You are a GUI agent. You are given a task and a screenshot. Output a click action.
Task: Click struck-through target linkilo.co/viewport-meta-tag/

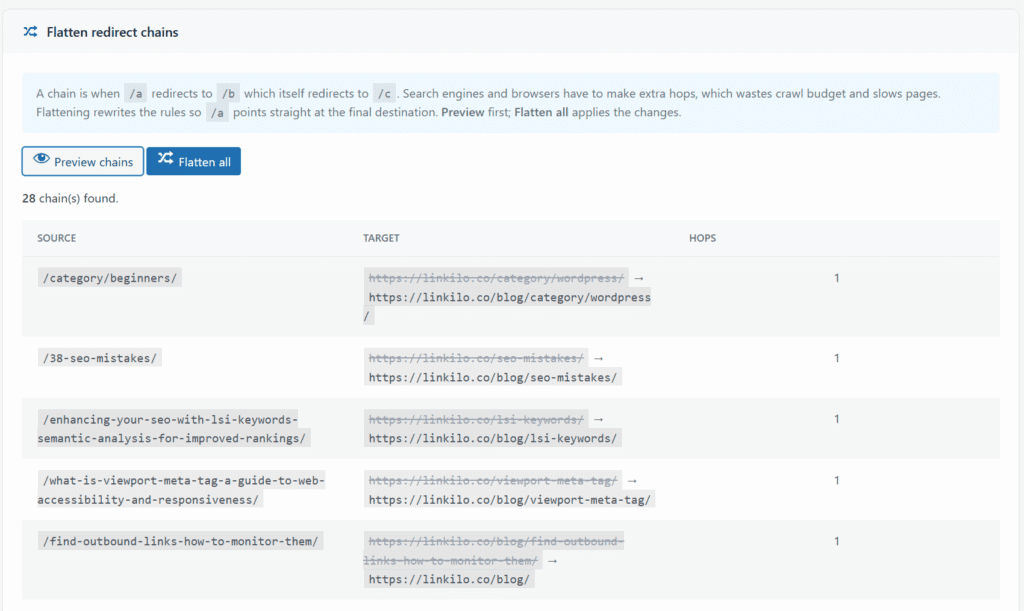point(493,480)
